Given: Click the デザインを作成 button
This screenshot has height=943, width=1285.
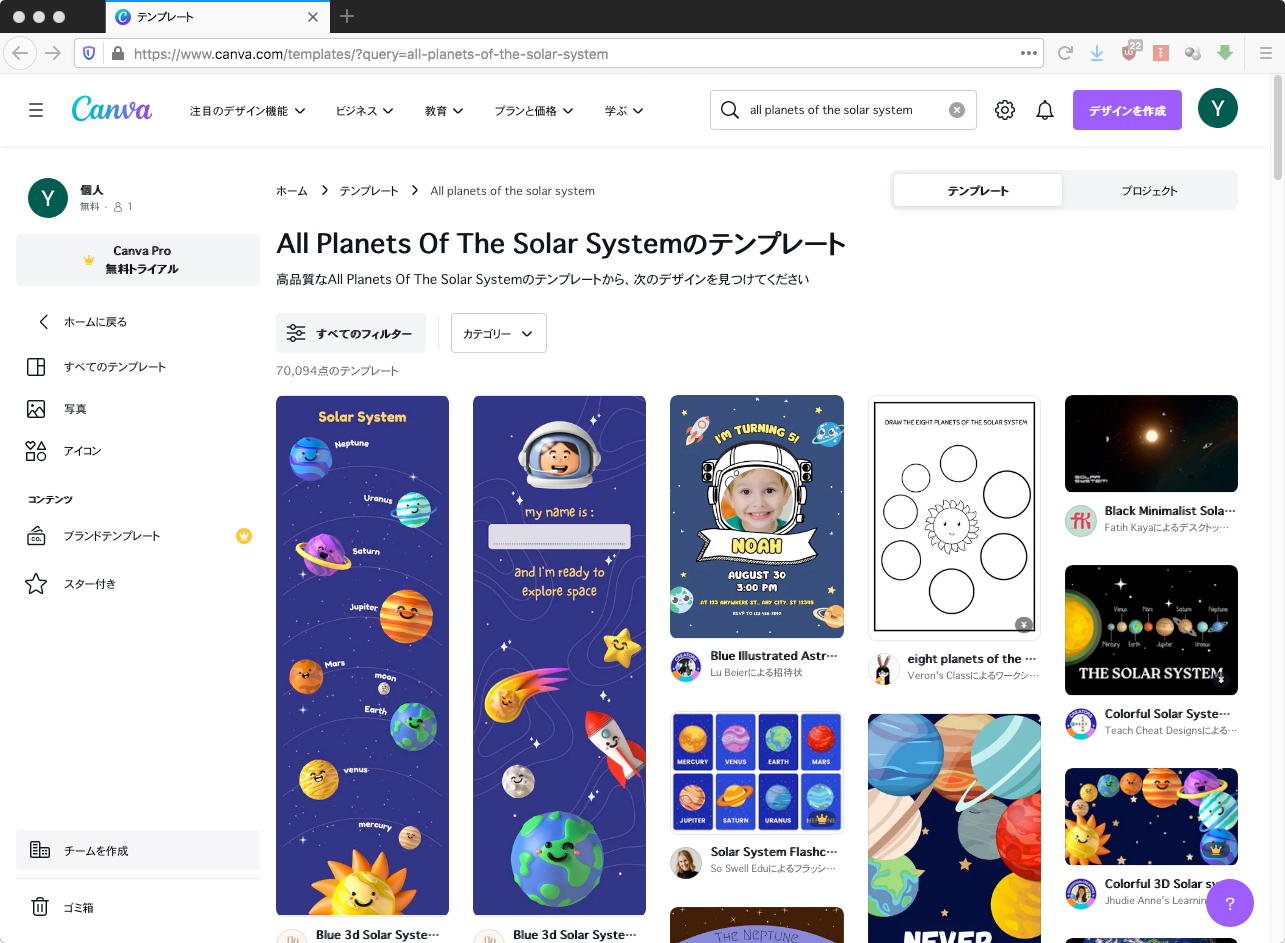Looking at the screenshot, I should point(1127,110).
